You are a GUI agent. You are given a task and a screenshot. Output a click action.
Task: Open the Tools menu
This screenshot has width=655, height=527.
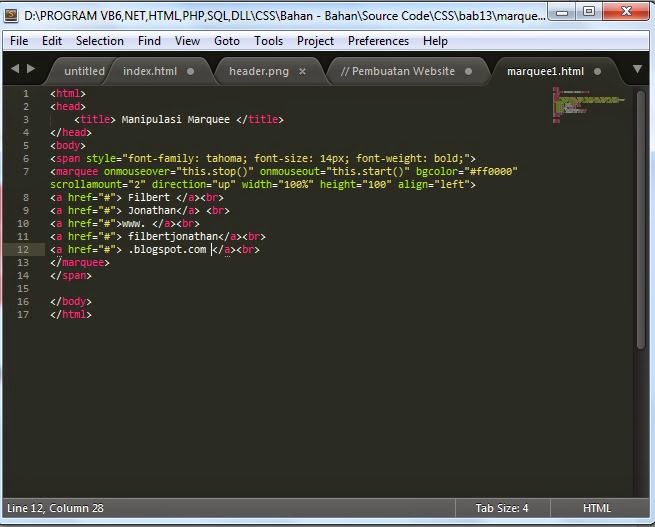(x=269, y=41)
